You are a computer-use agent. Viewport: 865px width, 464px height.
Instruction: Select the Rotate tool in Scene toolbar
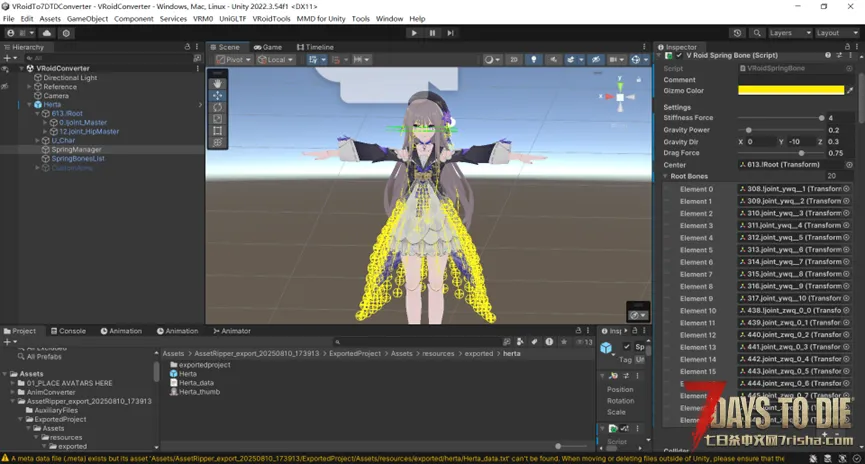tap(217, 107)
